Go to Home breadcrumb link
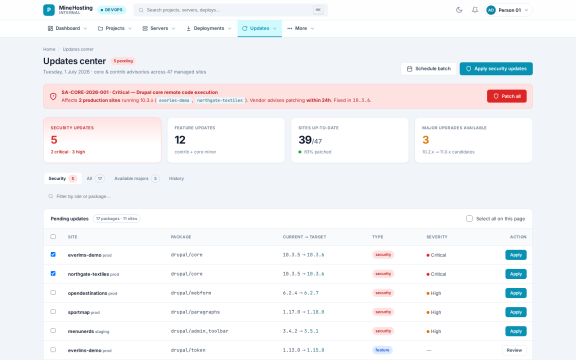Image resolution: width=576 pixels, height=360 pixels. (49, 49)
